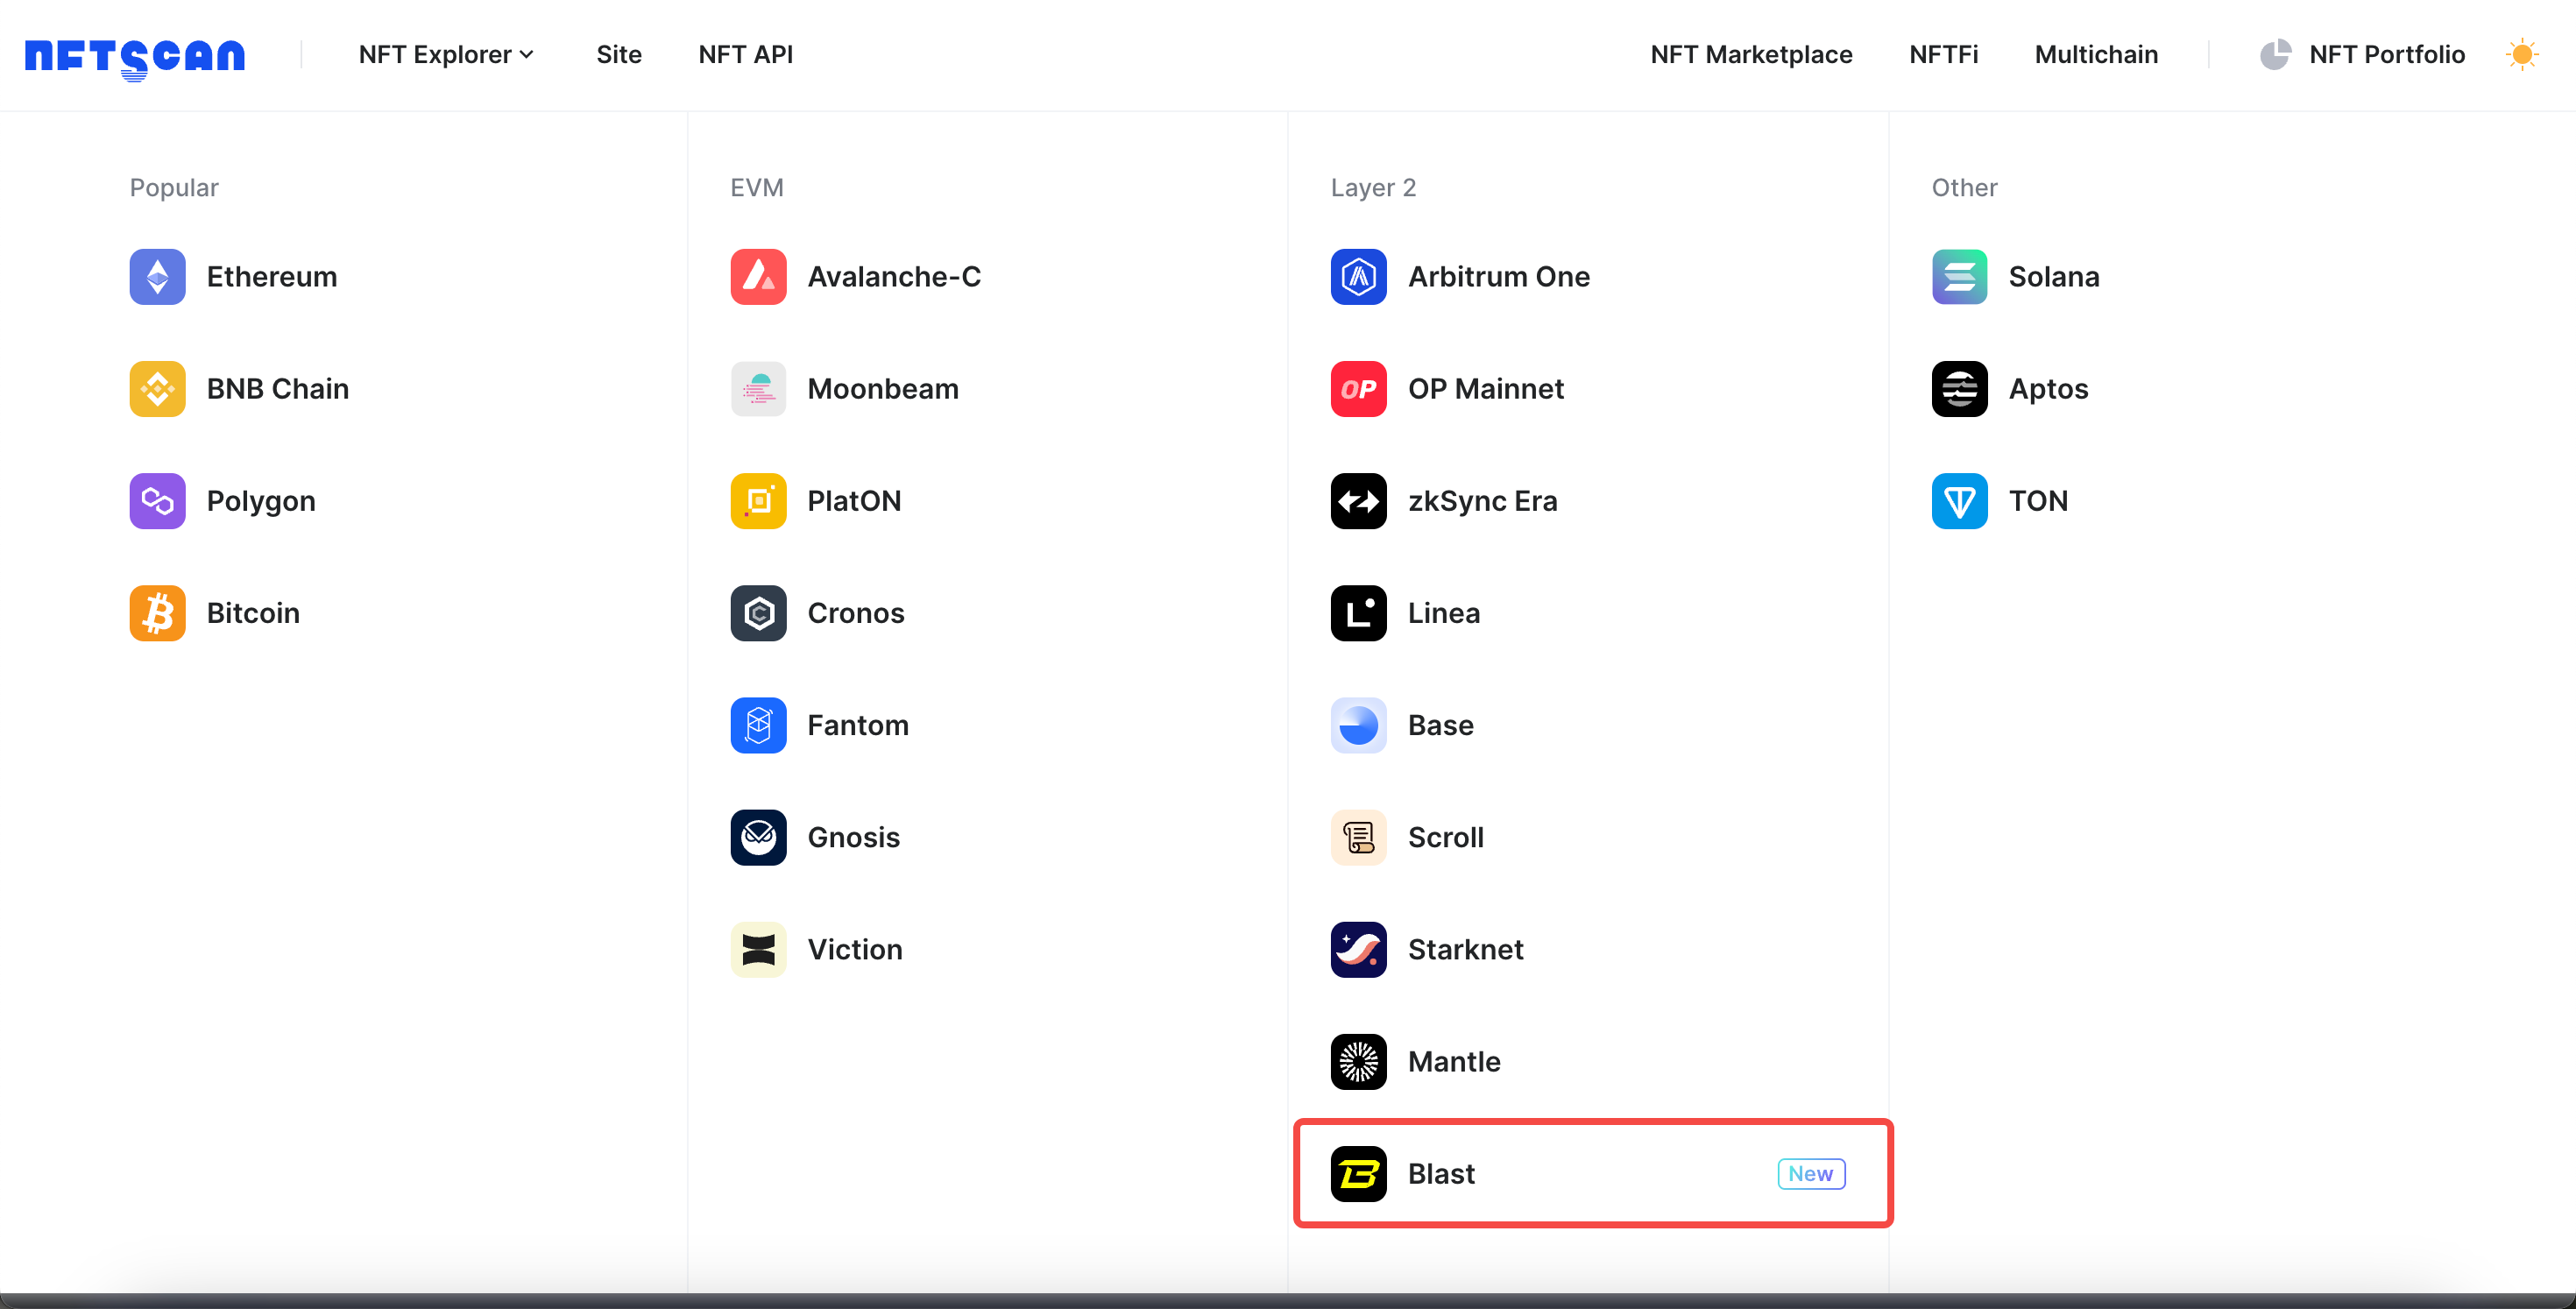Click the Ethereum blockchain icon
2576x1309 pixels.
(159, 277)
